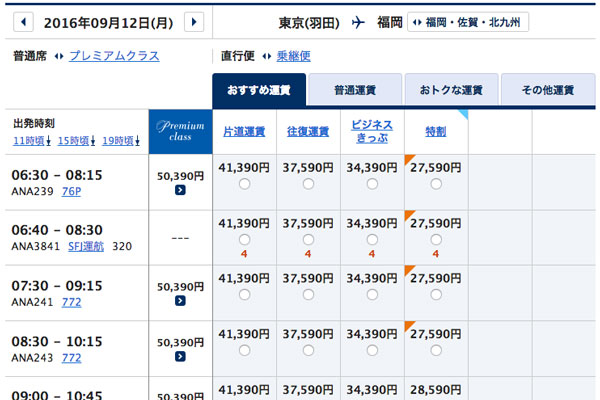The width and height of the screenshot is (600, 400).
Task: Select the その他運賃 tab
Action: [548, 90]
